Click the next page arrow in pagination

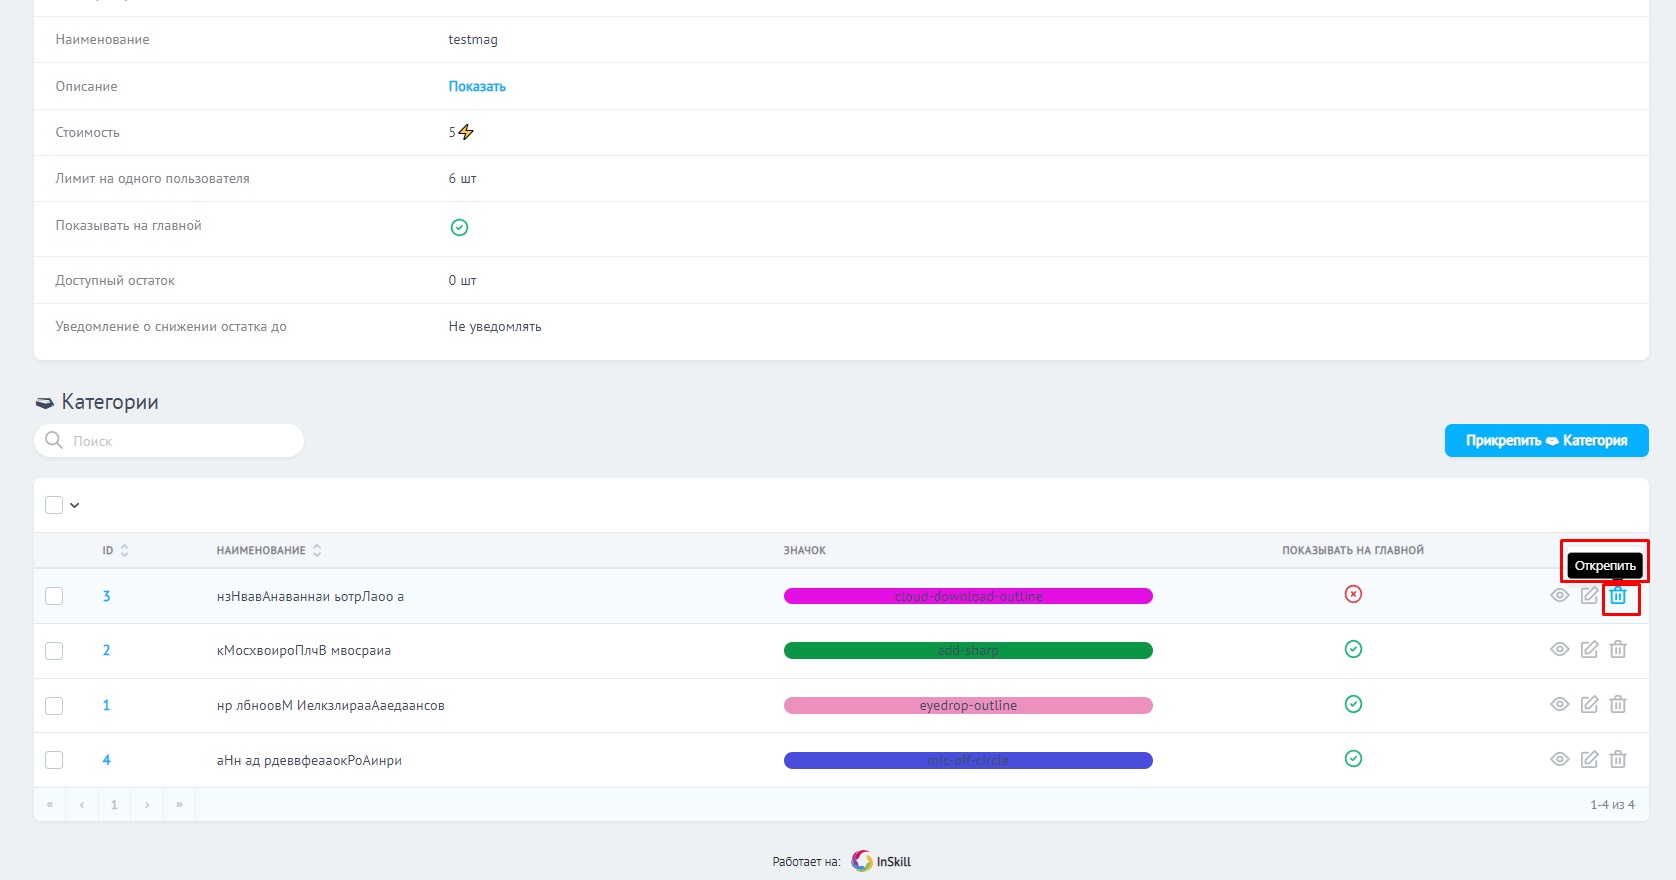(147, 805)
